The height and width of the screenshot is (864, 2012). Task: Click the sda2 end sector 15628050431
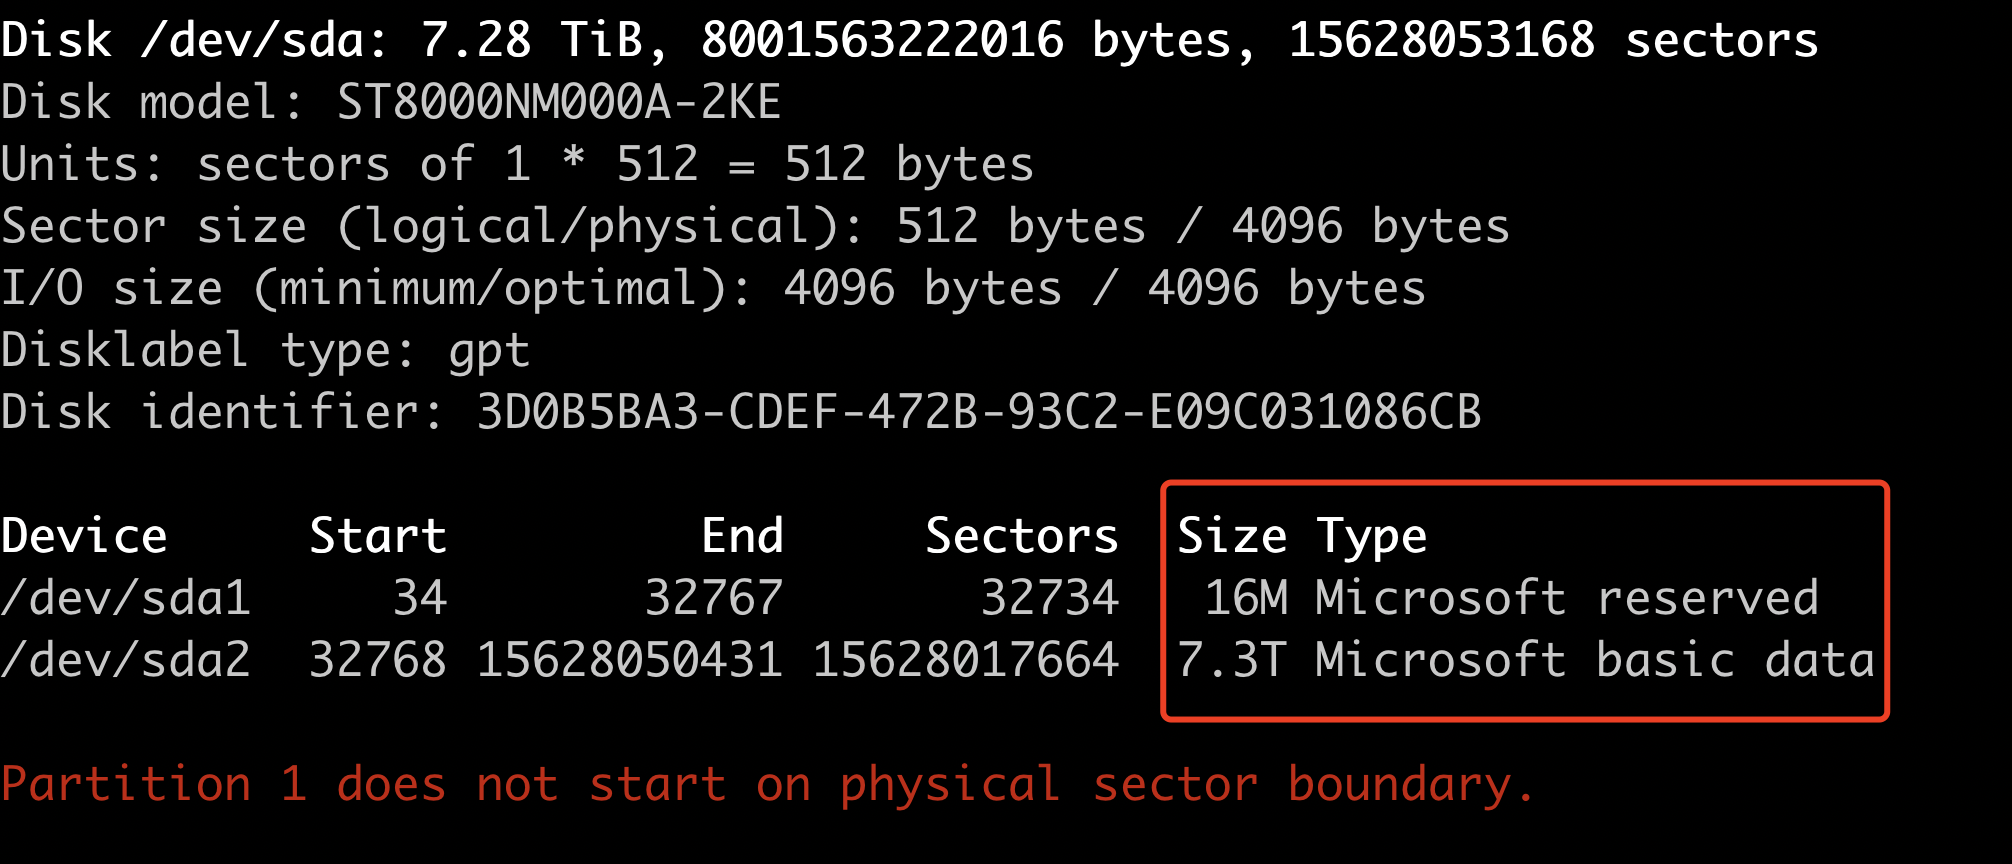tap(629, 660)
